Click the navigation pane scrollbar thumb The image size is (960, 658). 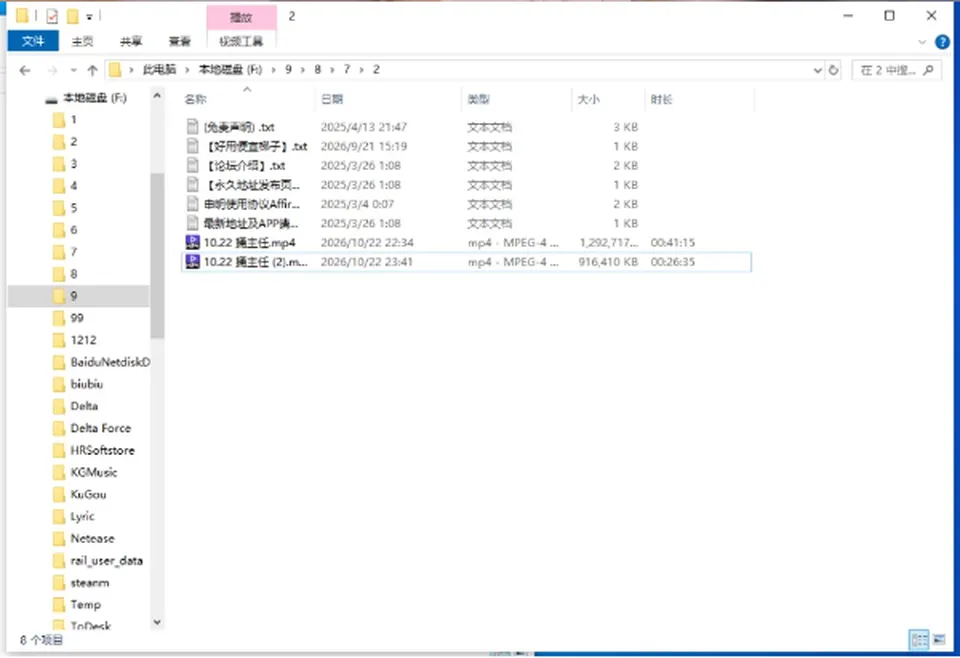point(157,255)
